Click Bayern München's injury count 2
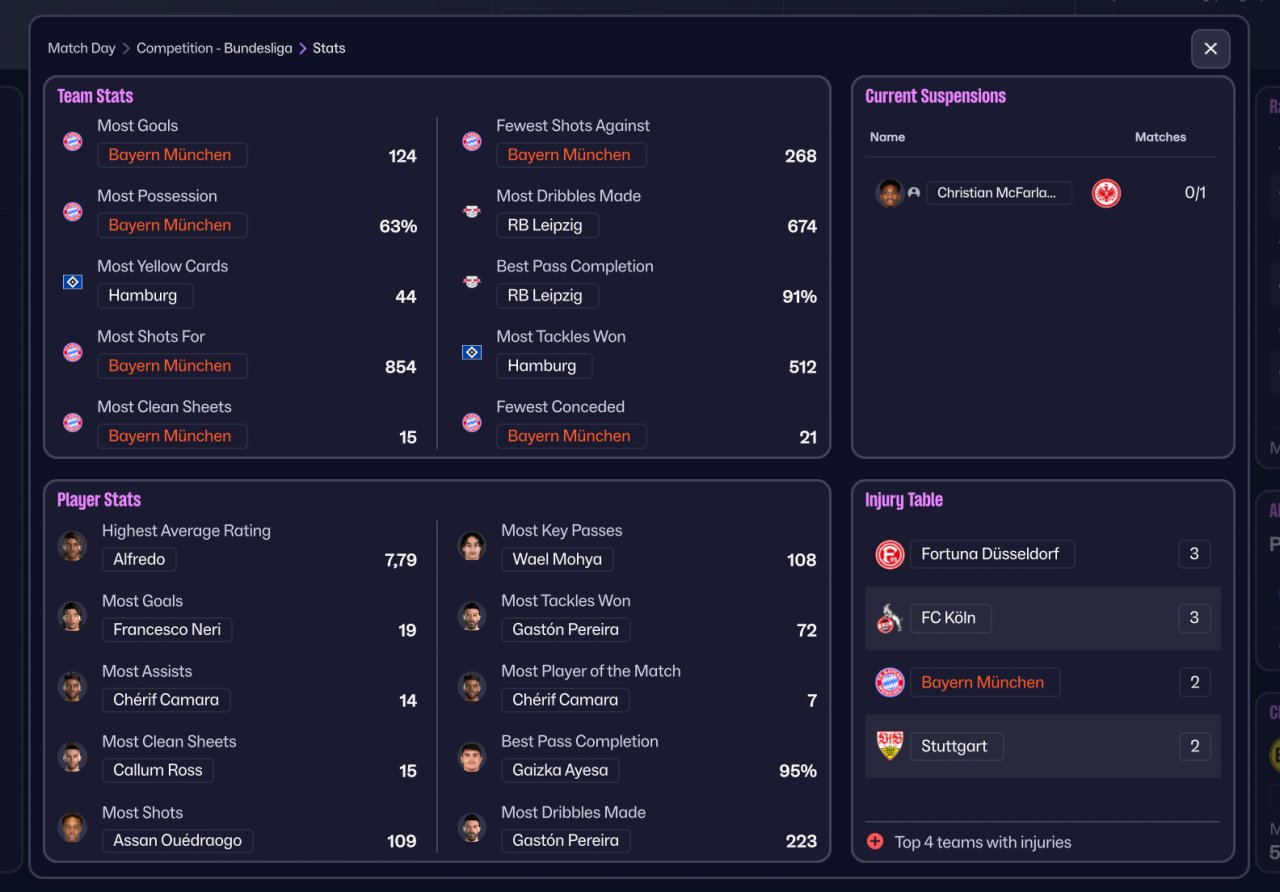 pyautogui.click(x=1194, y=682)
